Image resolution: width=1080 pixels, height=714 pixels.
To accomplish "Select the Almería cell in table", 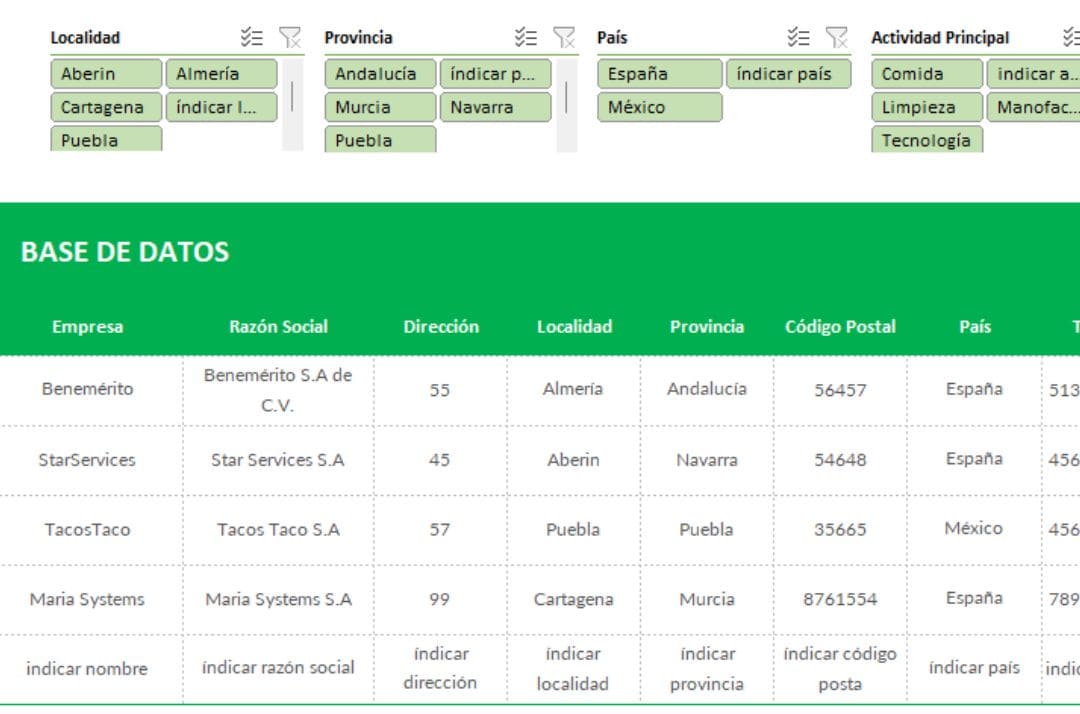I will 573,389.
